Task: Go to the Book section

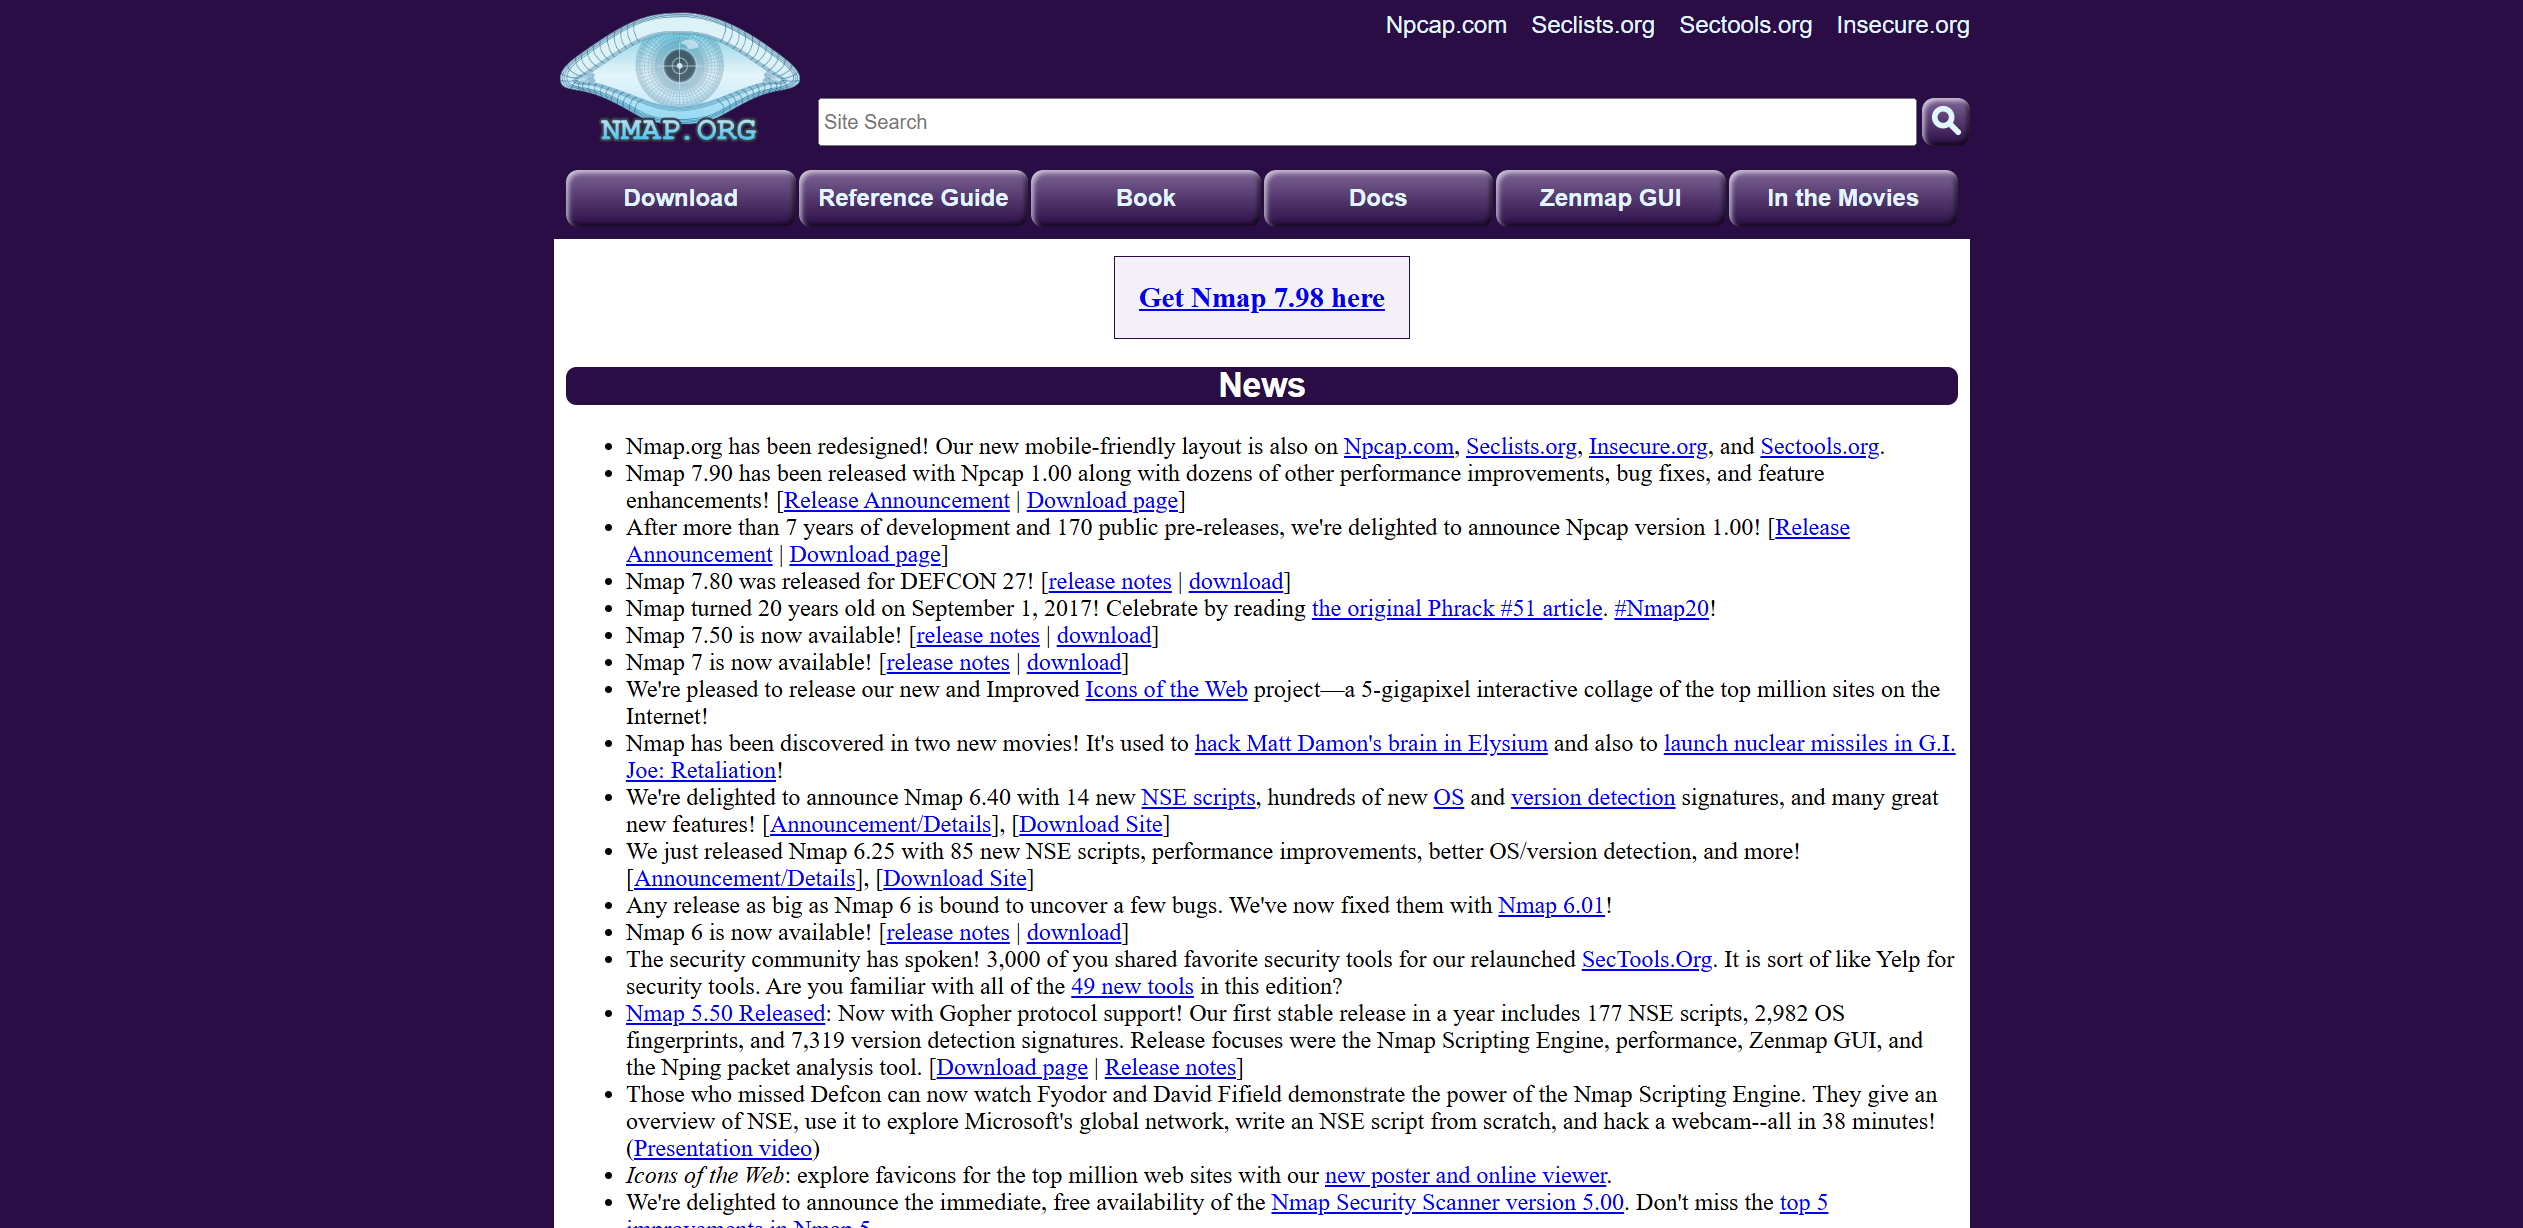Action: [1145, 198]
